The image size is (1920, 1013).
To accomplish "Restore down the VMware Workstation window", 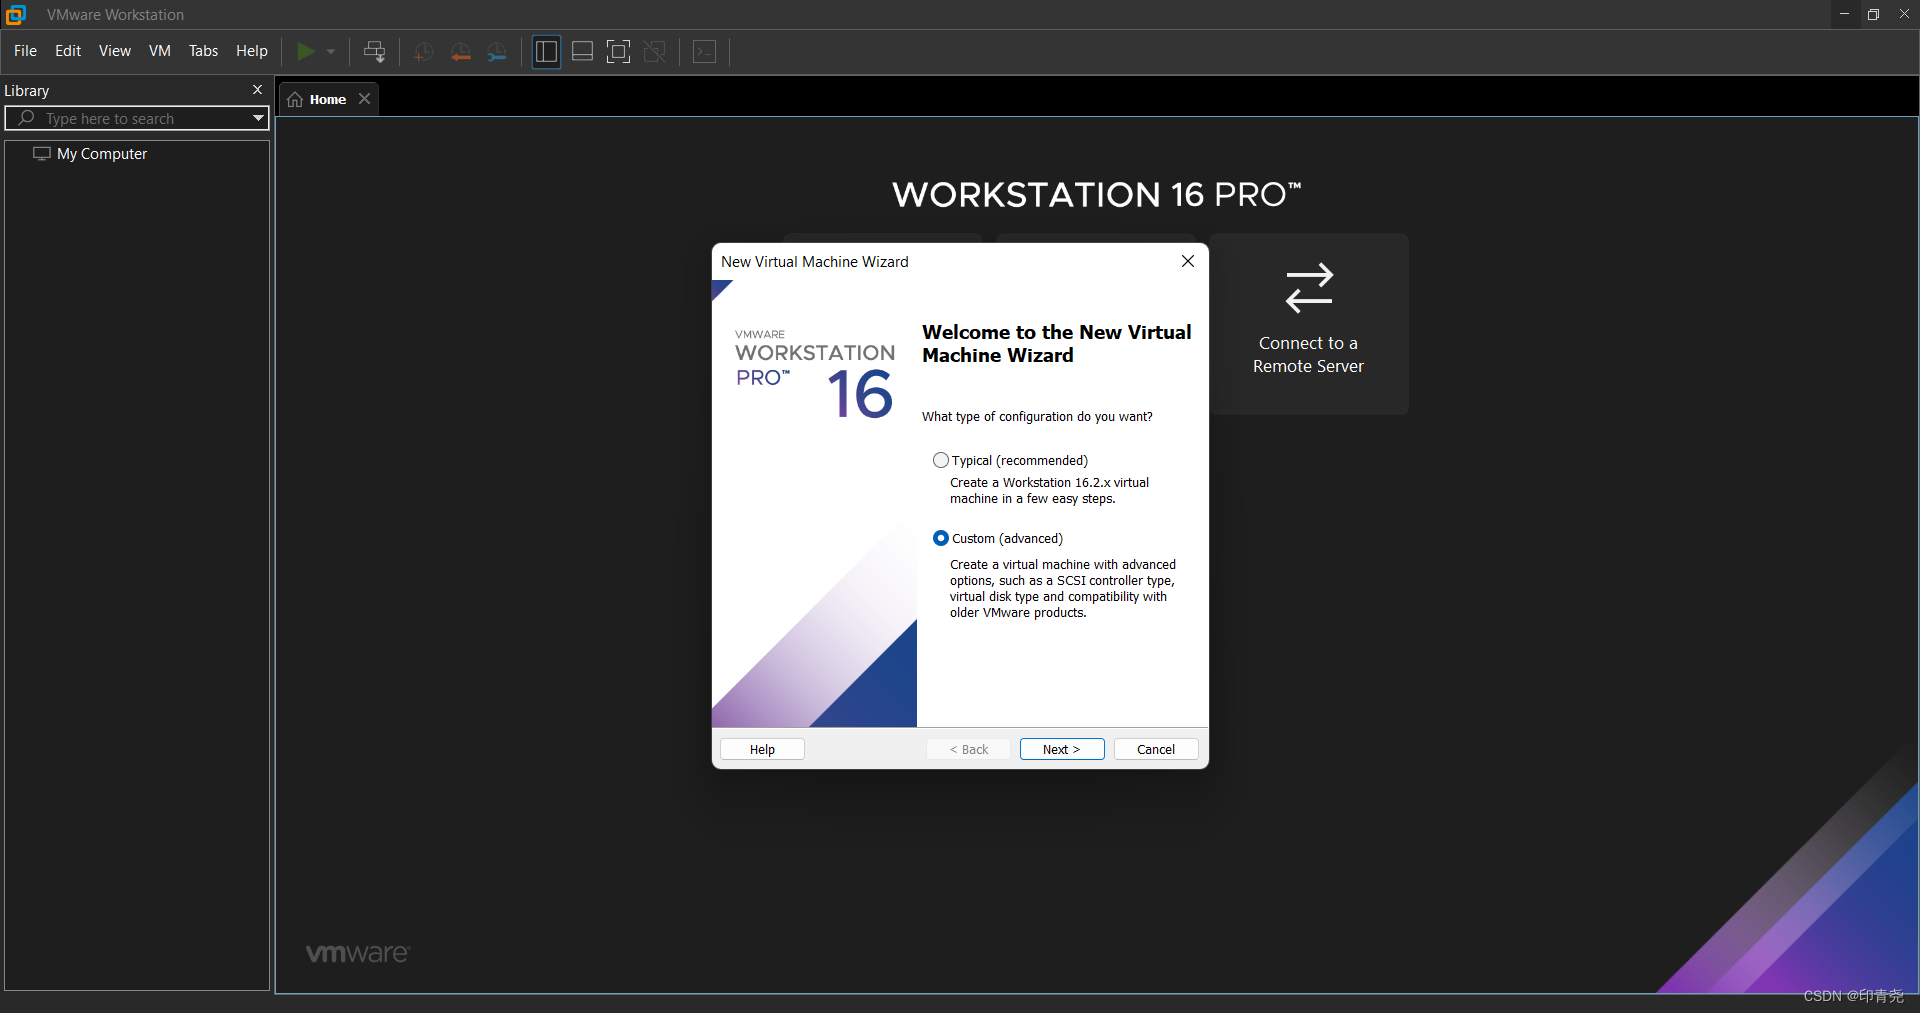I will pyautogui.click(x=1874, y=14).
